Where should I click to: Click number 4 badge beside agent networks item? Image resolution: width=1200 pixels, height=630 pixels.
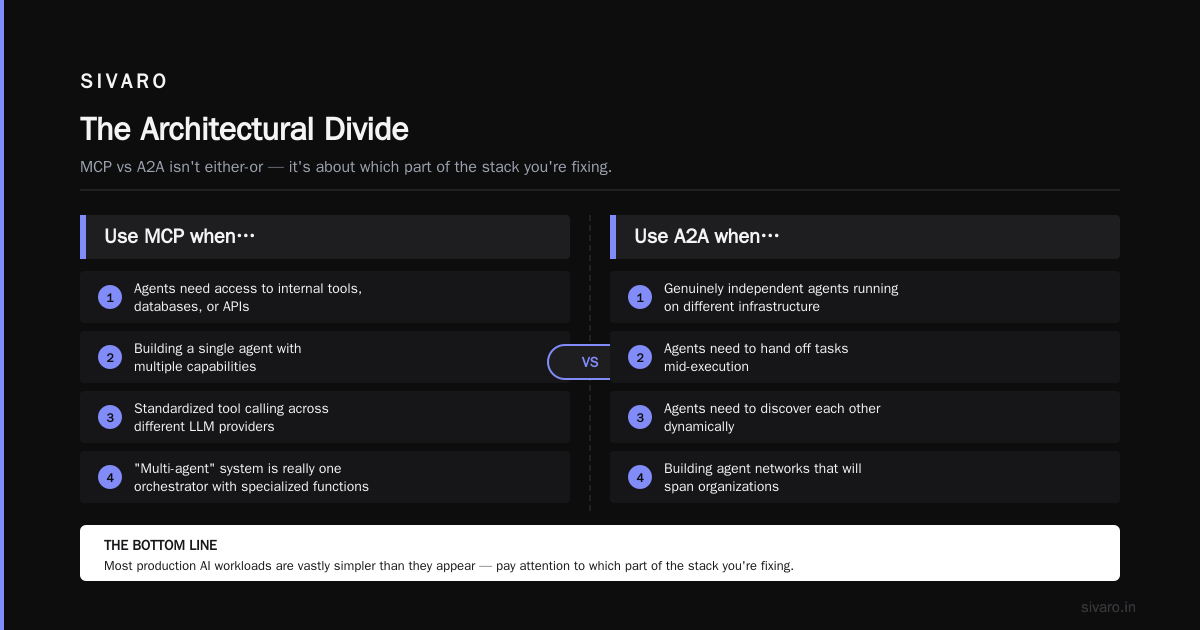pyautogui.click(x=640, y=477)
